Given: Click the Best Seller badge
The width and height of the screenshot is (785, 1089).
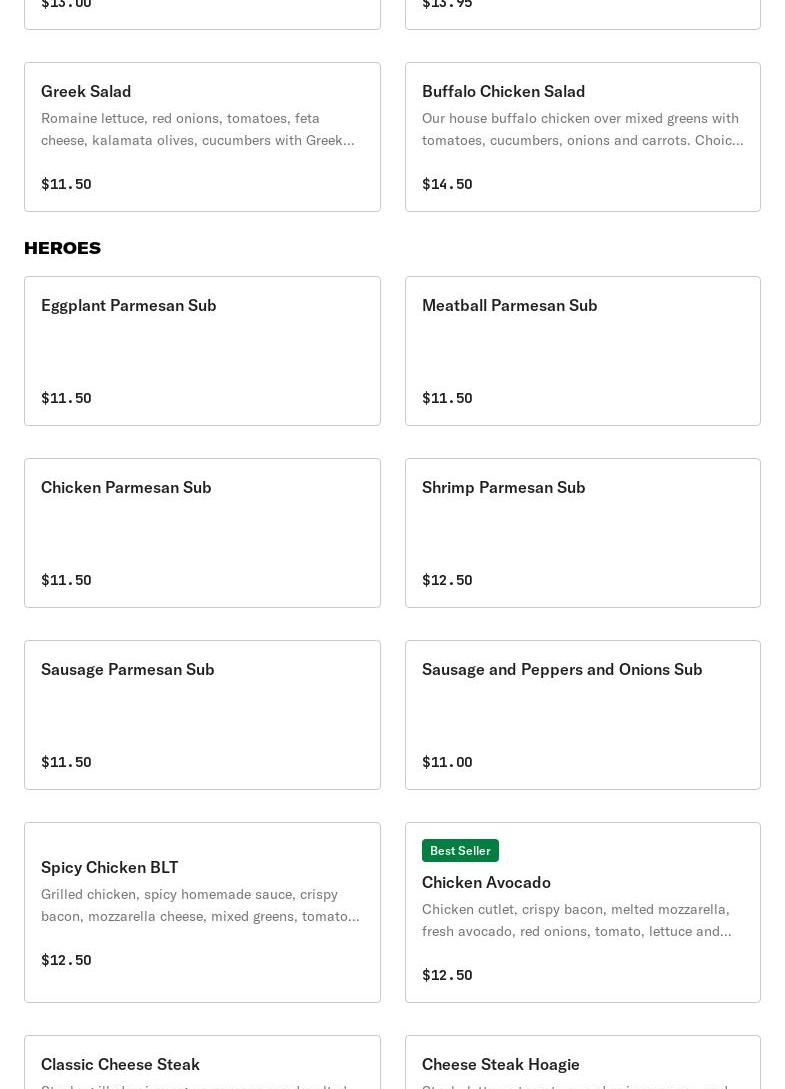Looking at the screenshot, I should coord(460,850).
